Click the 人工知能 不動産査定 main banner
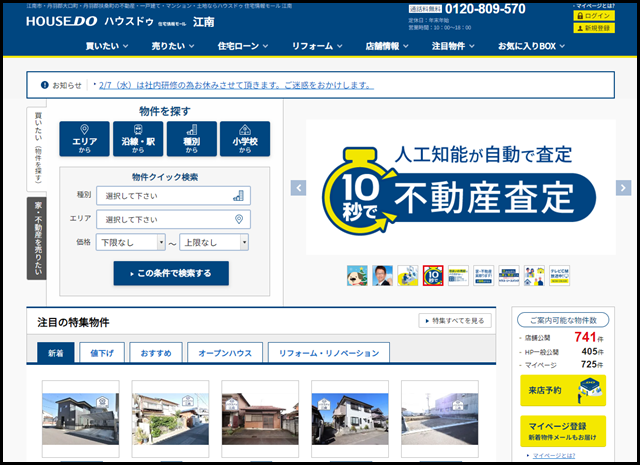Viewport: 640px width, 465px height. pyautogui.click(x=461, y=187)
